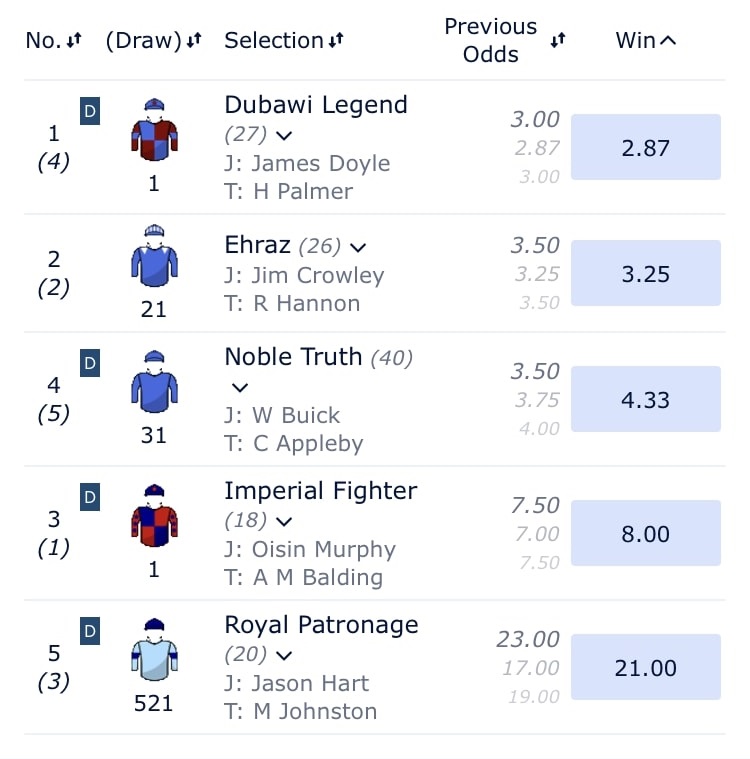Click the D badge beside Royal Patronage

click(x=90, y=631)
